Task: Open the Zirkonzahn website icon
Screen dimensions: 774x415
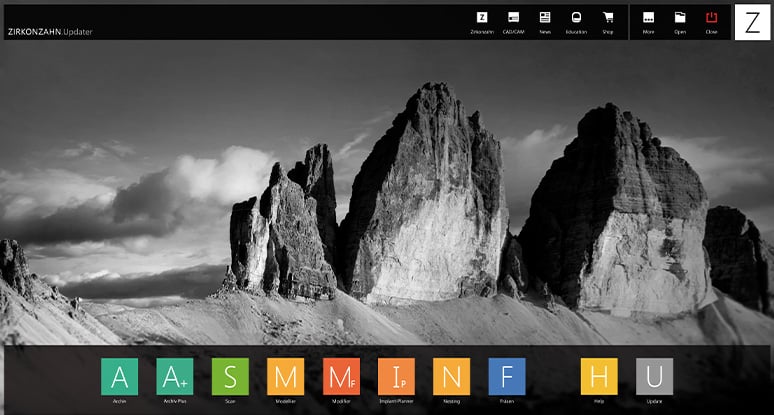Action: pos(482,22)
